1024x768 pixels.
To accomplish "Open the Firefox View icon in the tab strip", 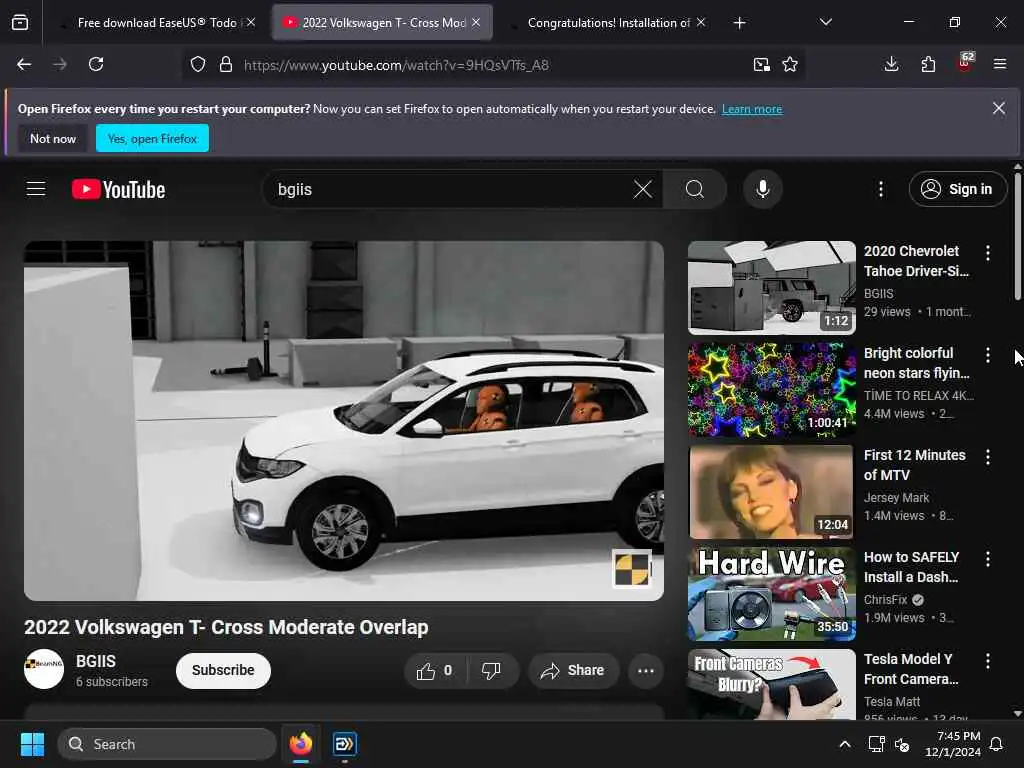I will click(20, 23).
